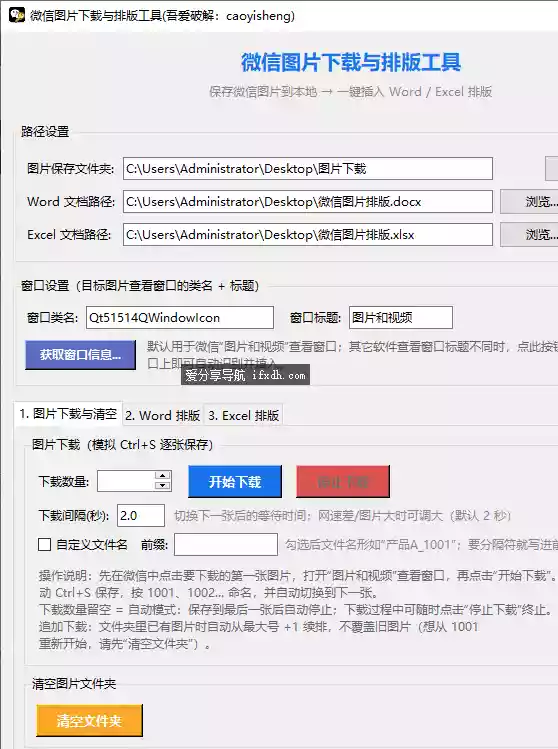558x749 pixels.
Task: Click the orange 清空文件夹 button
Action: tap(89, 720)
